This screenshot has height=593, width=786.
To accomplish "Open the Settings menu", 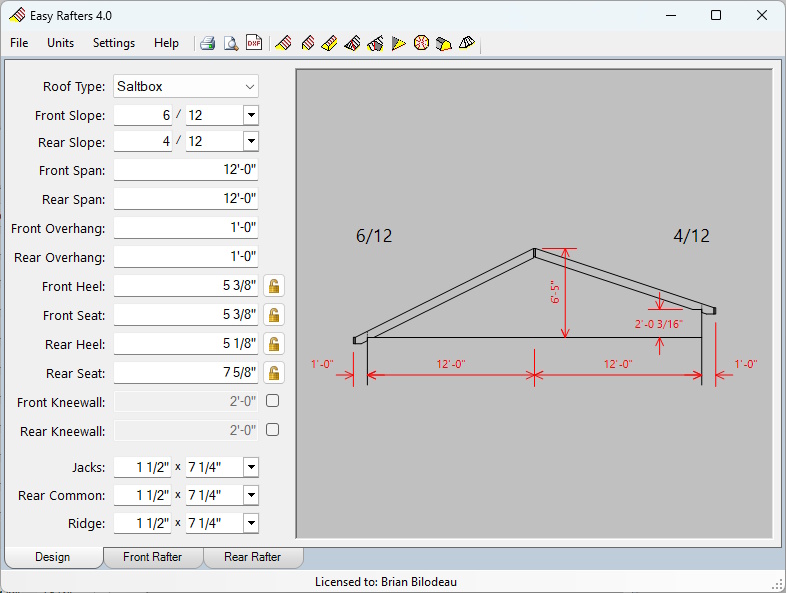I will point(114,43).
